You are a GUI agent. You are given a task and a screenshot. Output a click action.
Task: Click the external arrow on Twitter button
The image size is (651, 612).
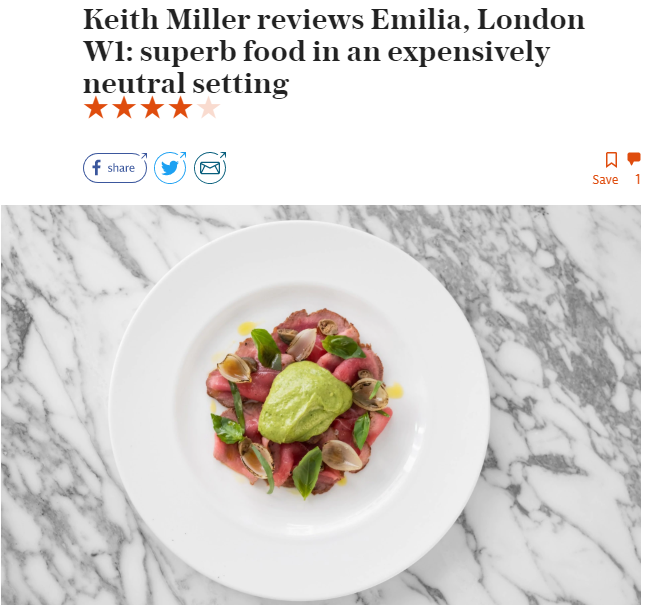(185, 157)
